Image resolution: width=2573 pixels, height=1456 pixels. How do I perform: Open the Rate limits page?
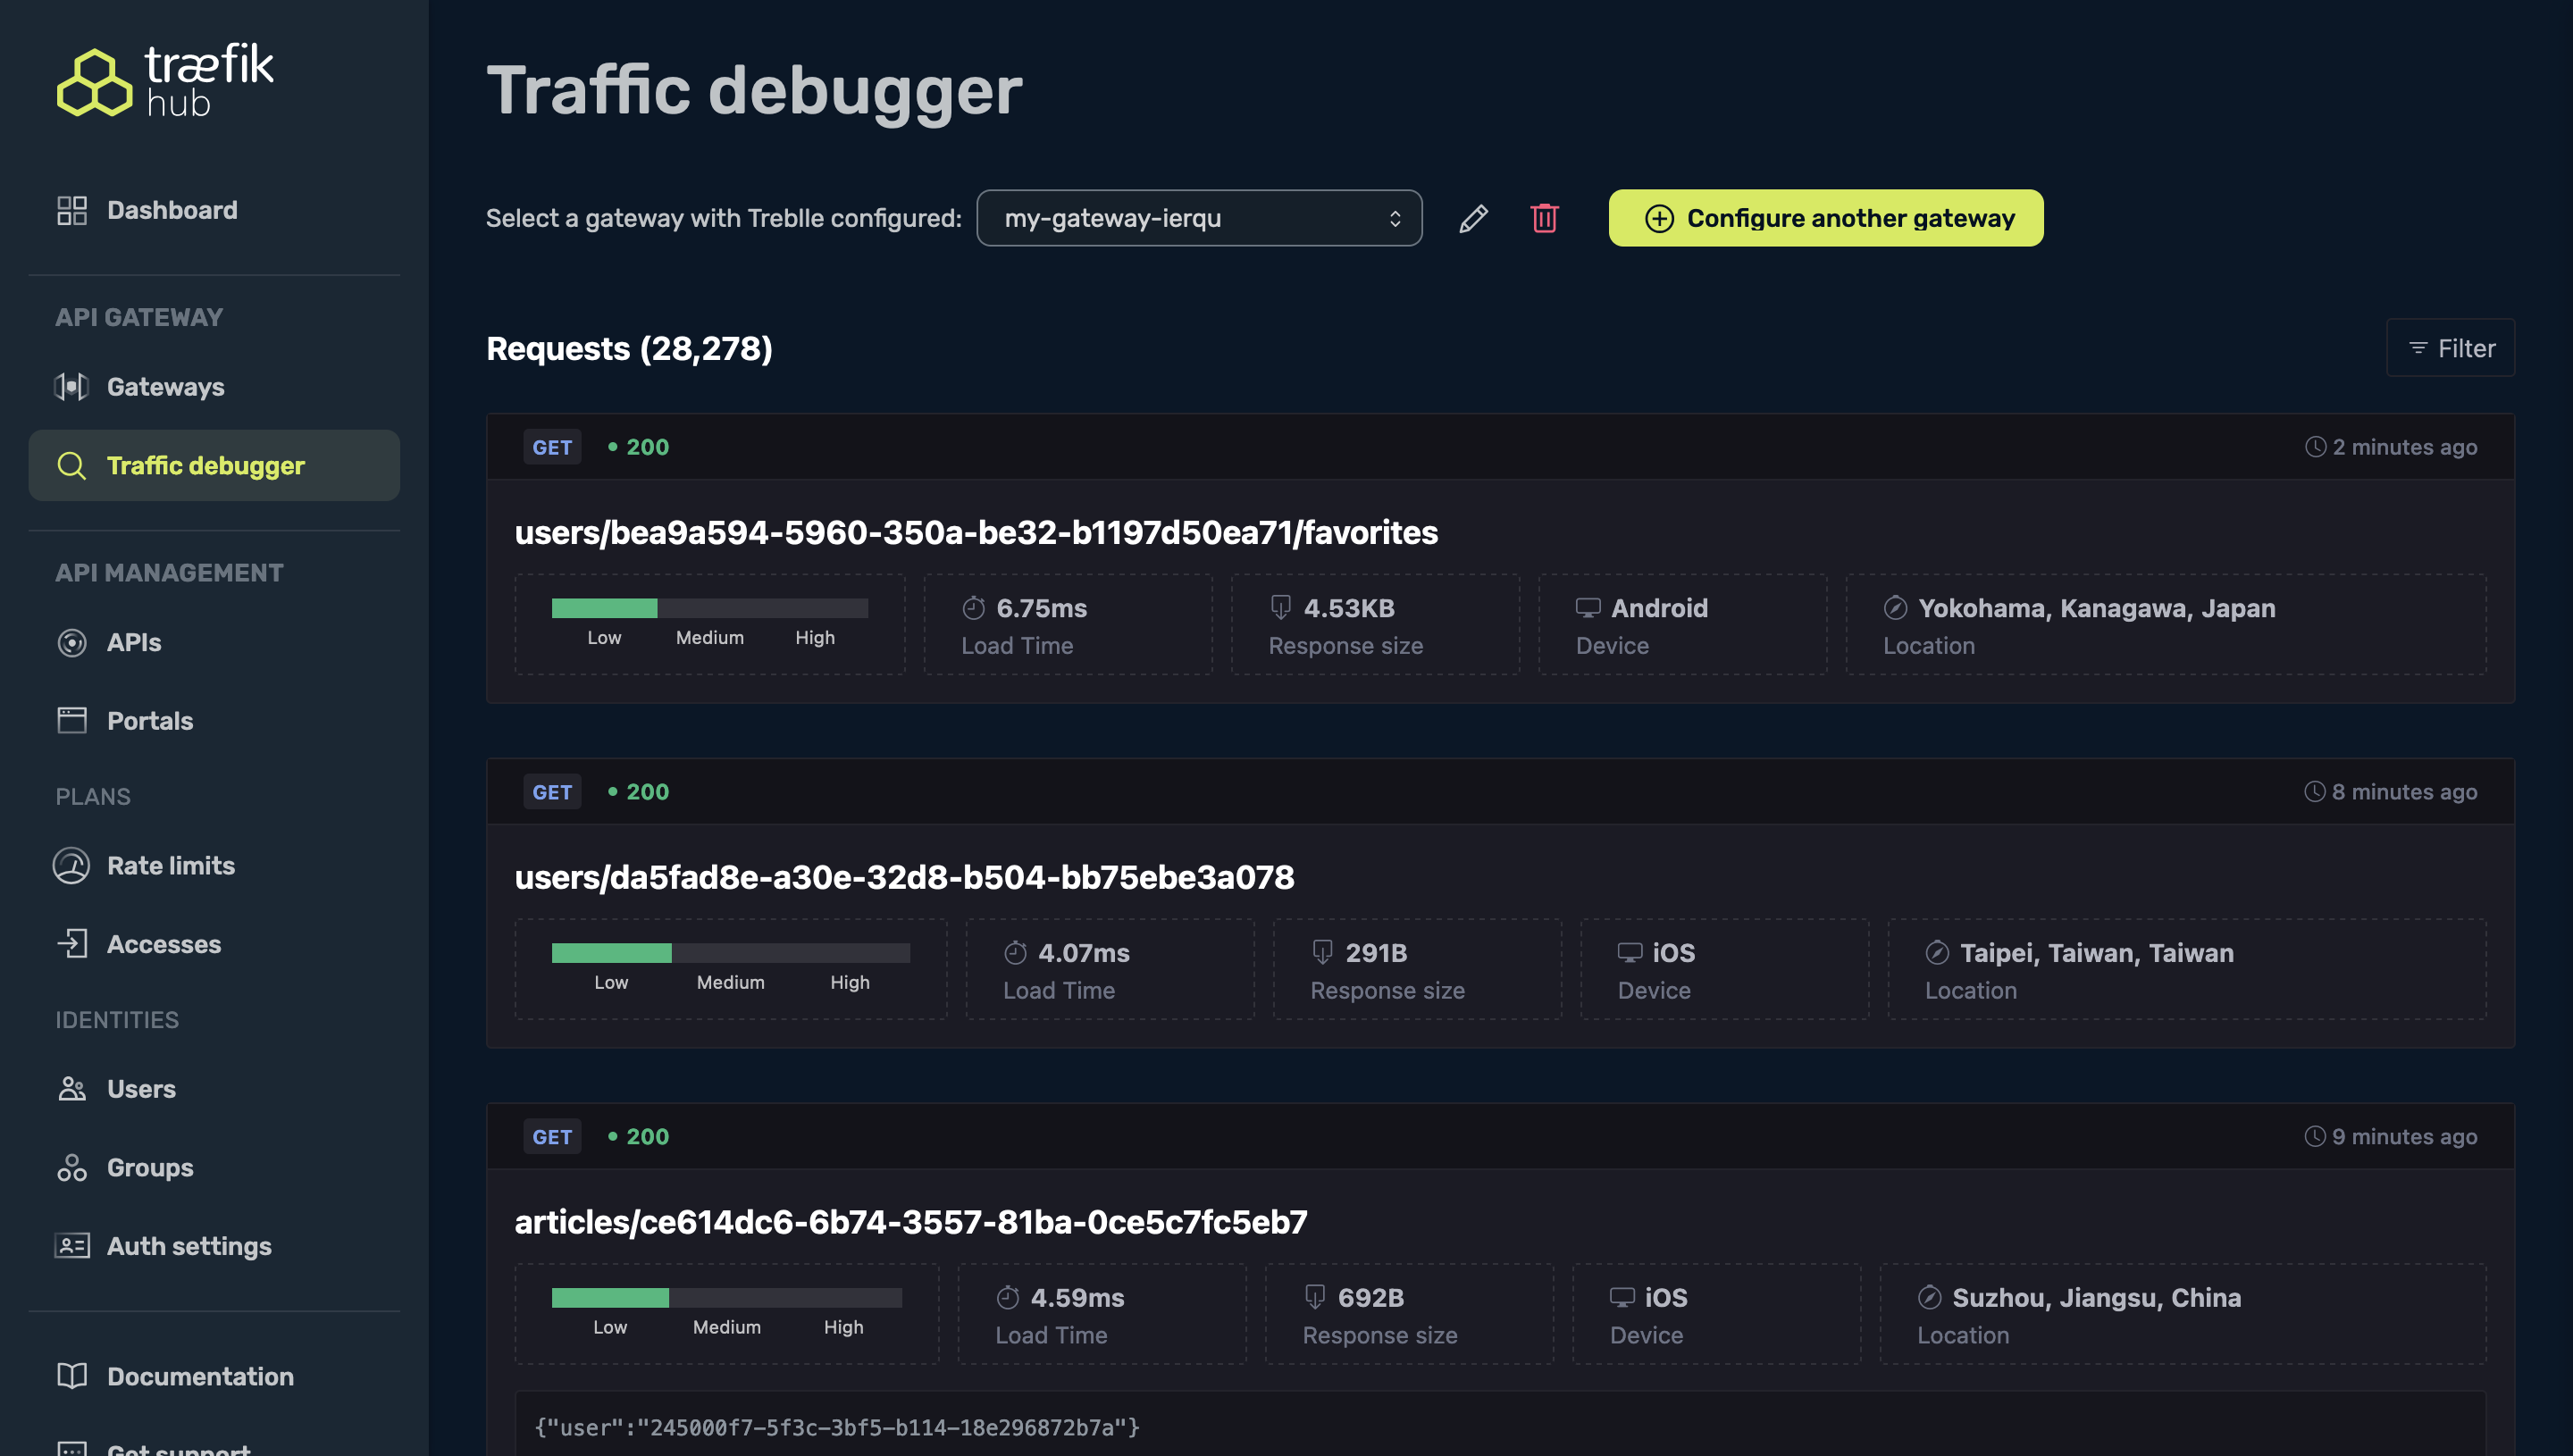click(171, 865)
